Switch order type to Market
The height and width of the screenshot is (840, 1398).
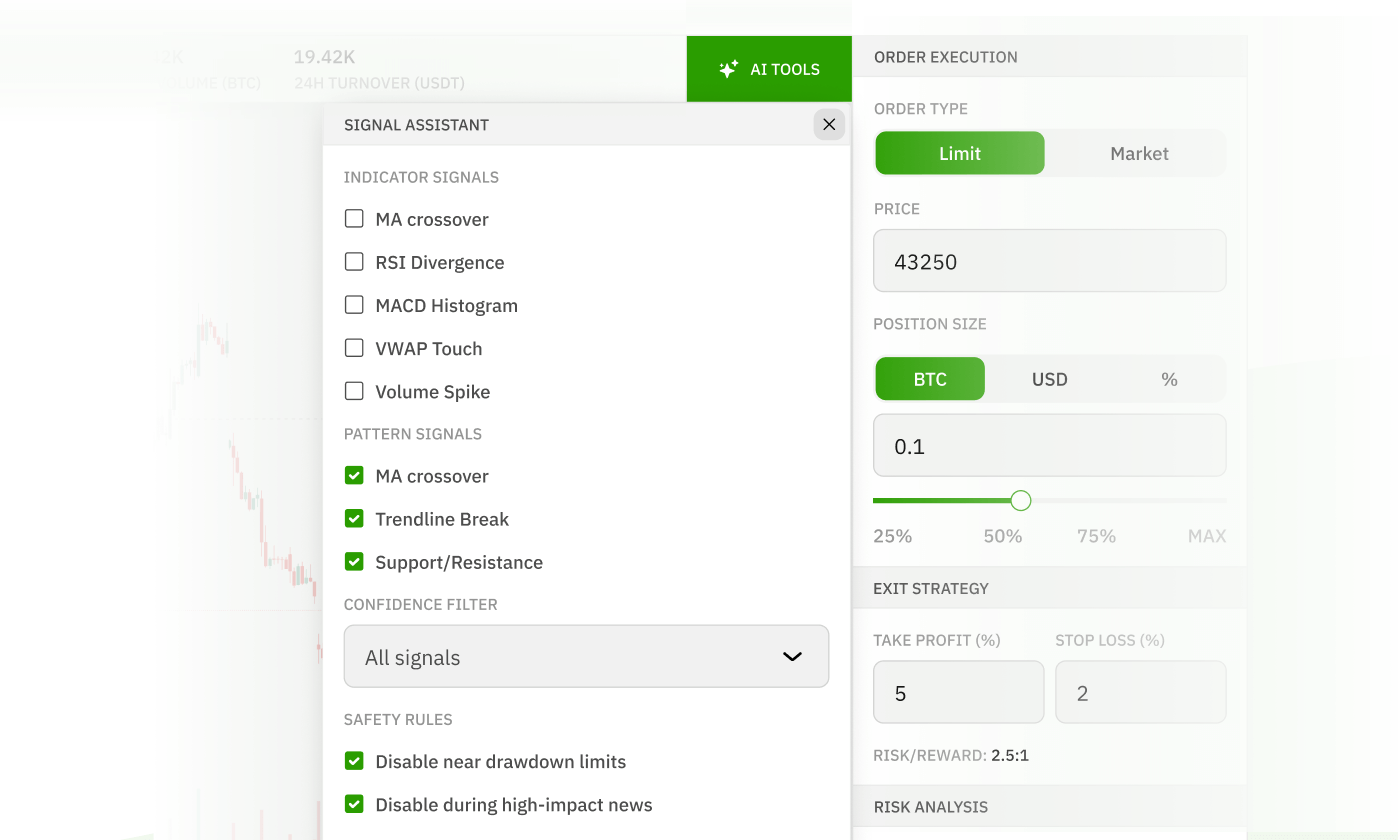coord(1138,153)
